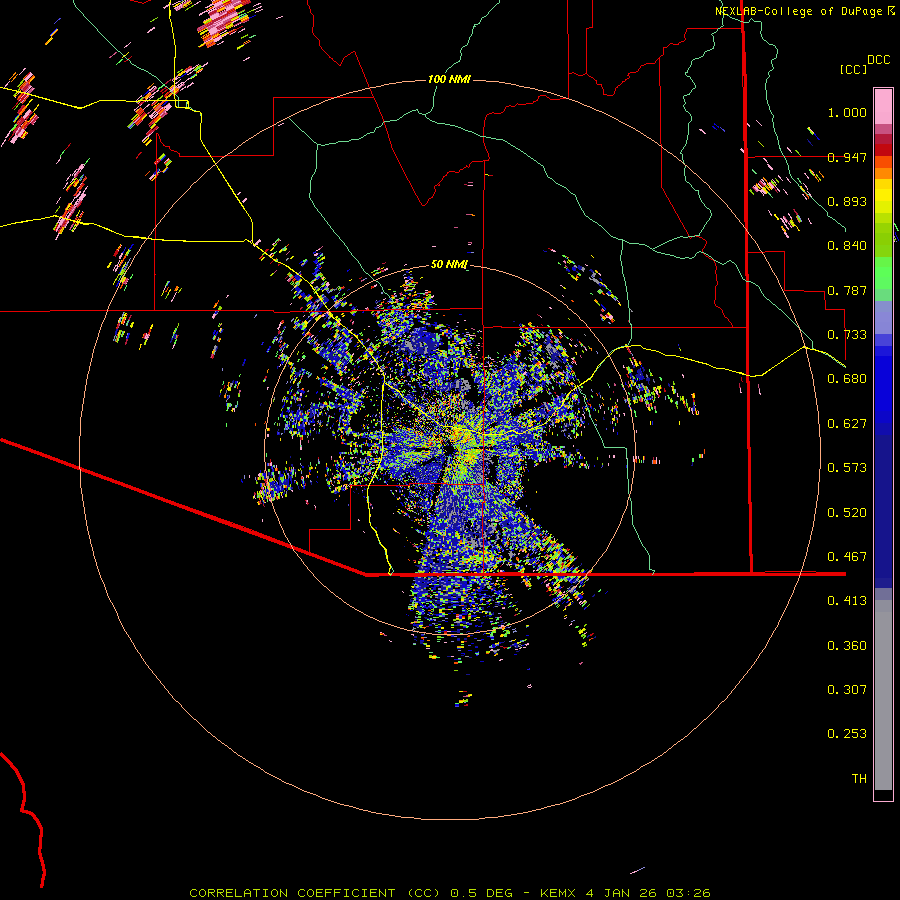This screenshot has width=900, height=900.
Task: Click the "100 NMI" range ring label
Action: (449, 79)
